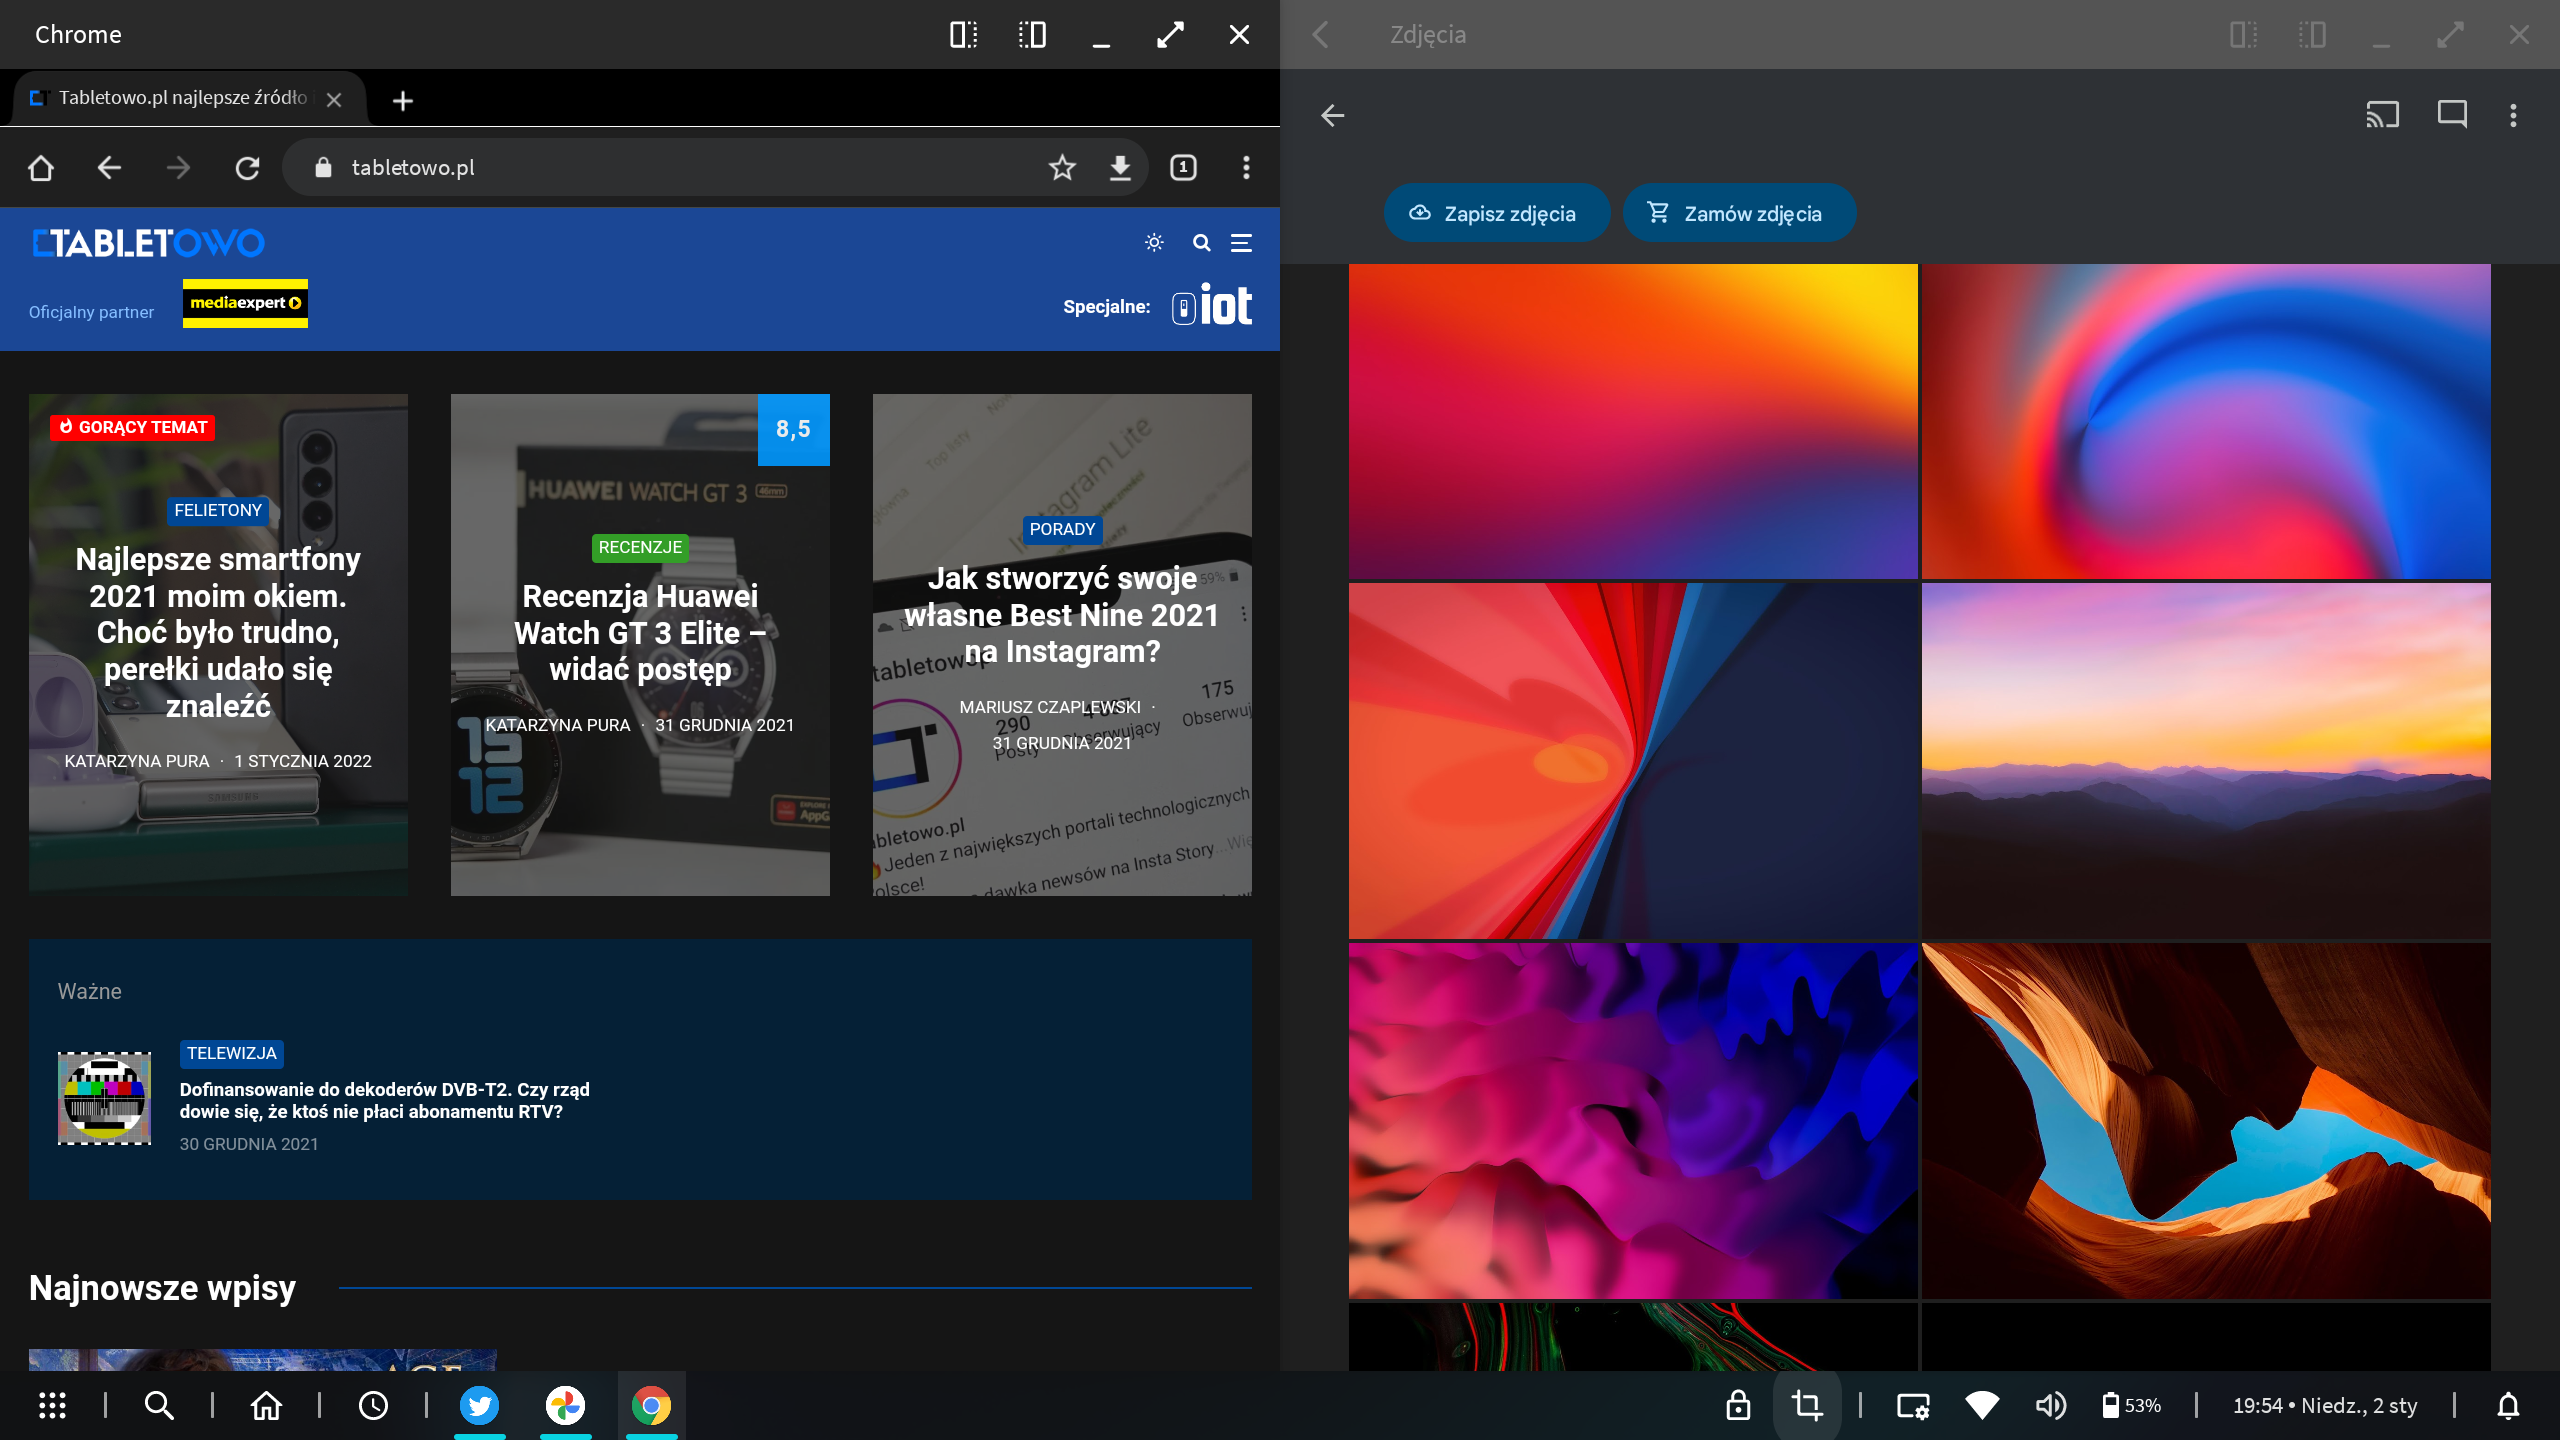The width and height of the screenshot is (2560, 1440).
Task: Open comments icon in Zdjęcia
Action: [2452, 115]
